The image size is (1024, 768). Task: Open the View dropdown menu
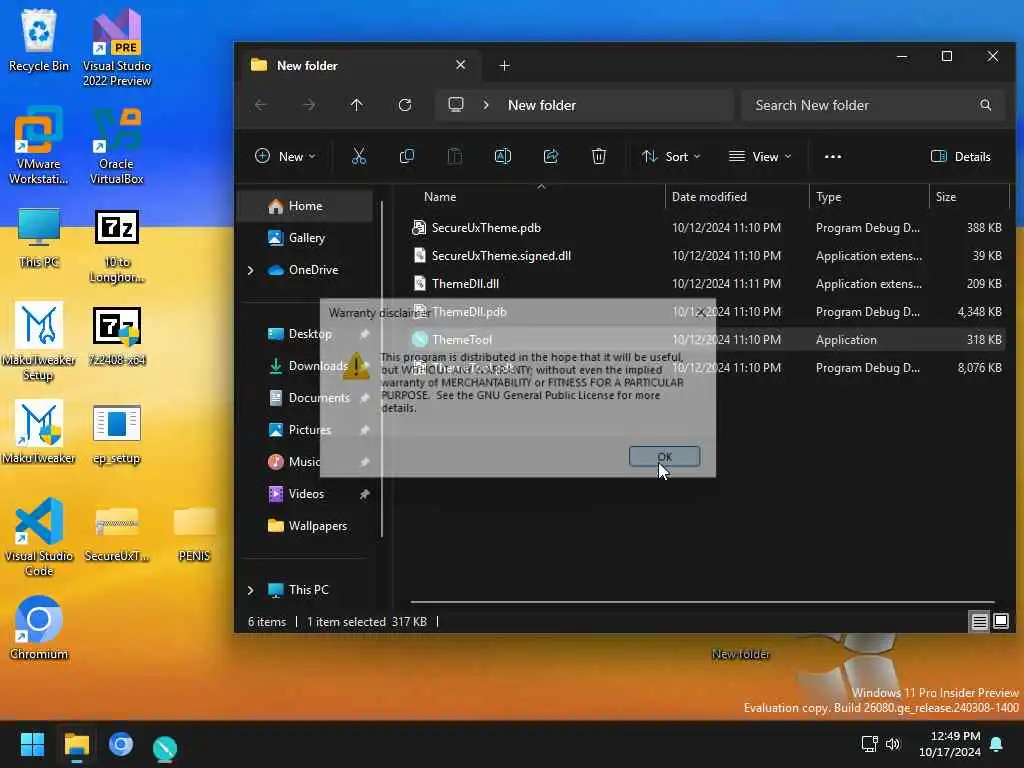click(760, 156)
